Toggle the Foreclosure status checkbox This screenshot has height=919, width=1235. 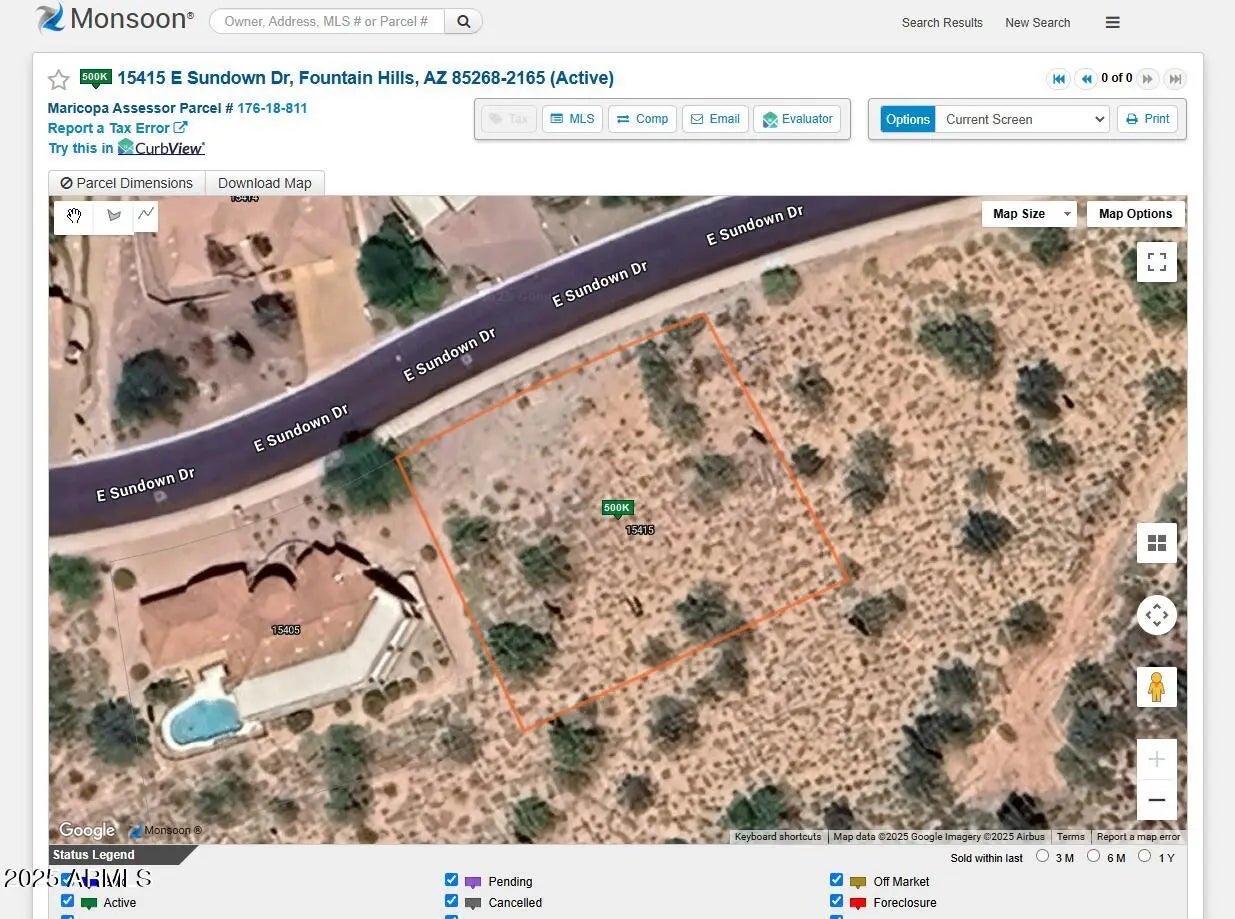tap(836, 901)
